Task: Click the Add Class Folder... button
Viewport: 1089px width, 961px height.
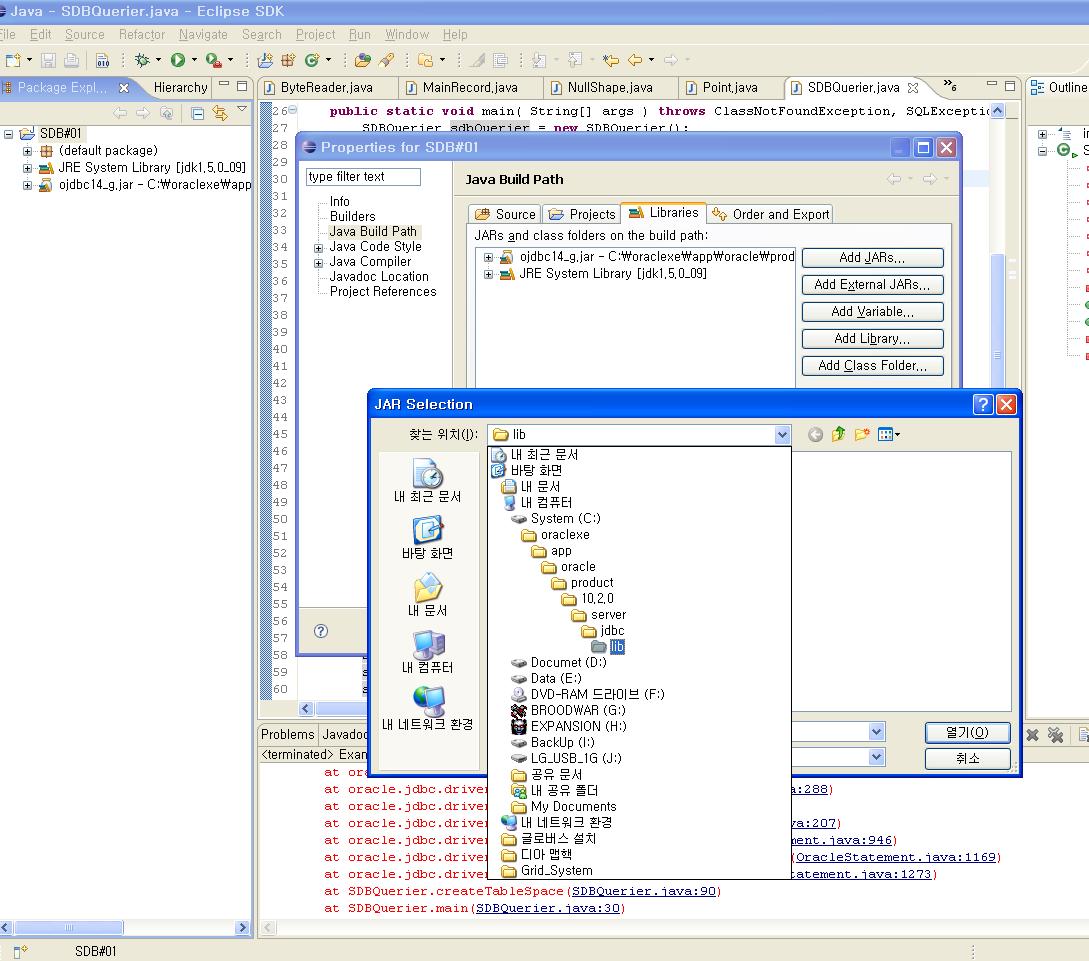Action: [x=872, y=366]
